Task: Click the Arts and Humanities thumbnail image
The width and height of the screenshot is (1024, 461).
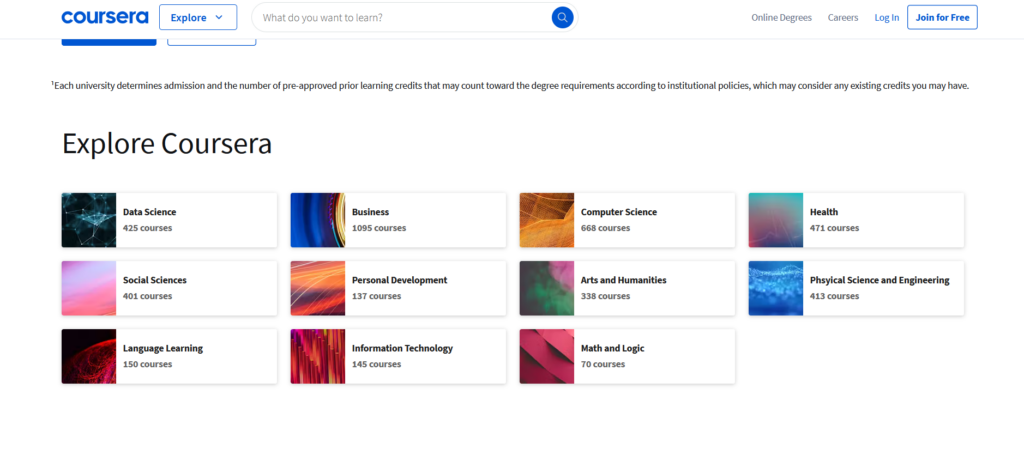Action: 547,288
